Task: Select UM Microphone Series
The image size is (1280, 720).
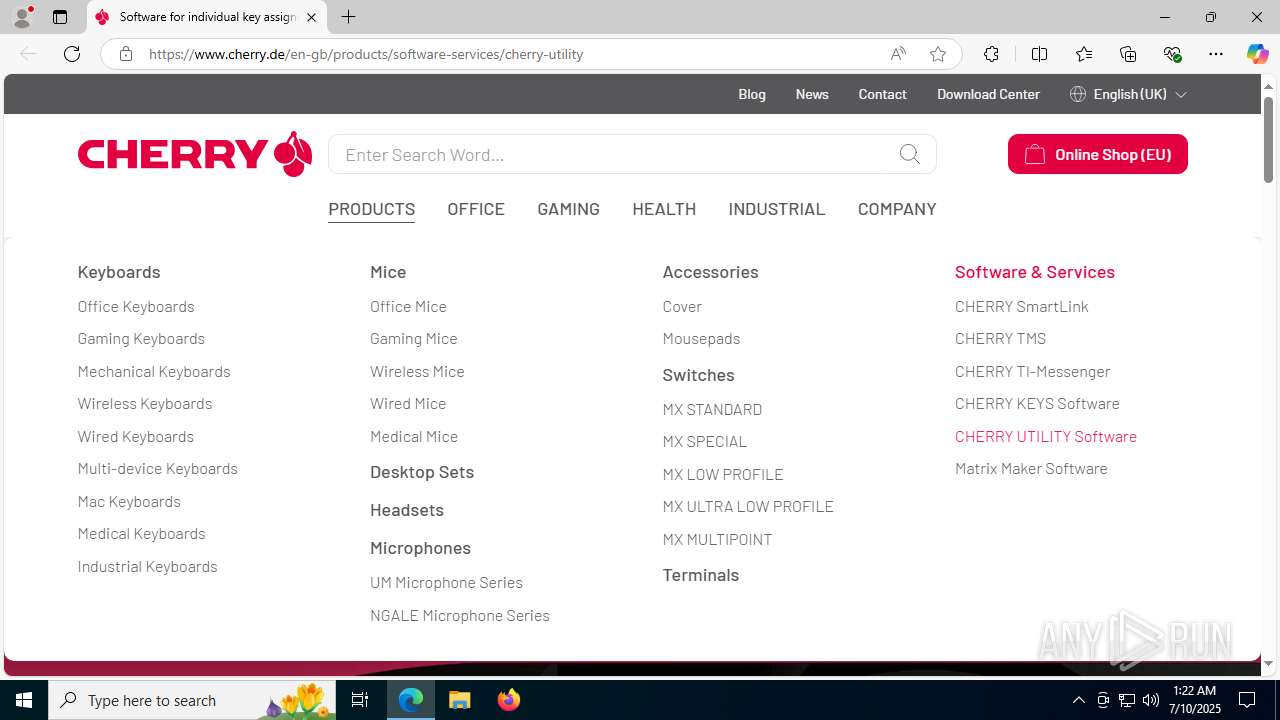Action: (446, 582)
